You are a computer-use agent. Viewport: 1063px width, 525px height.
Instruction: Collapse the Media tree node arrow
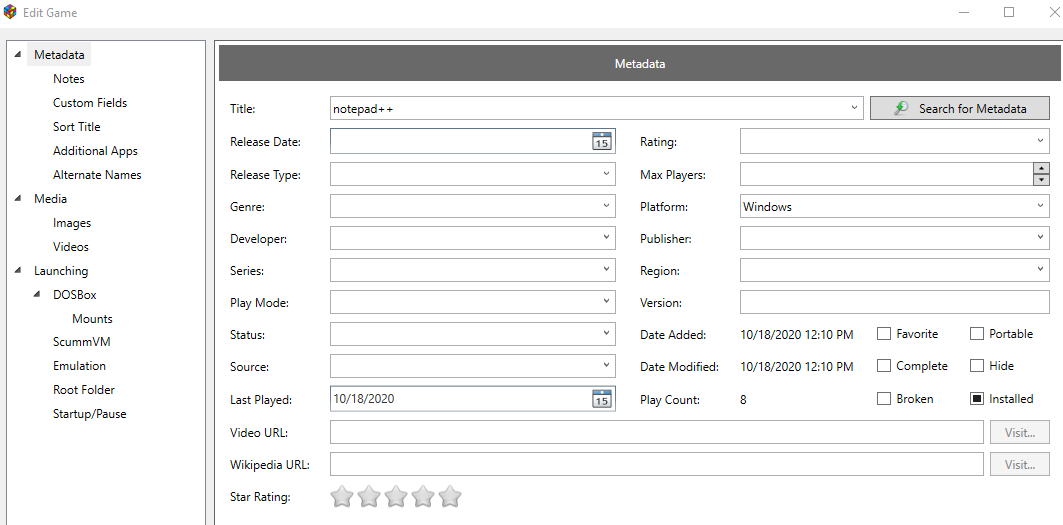tap(18, 199)
